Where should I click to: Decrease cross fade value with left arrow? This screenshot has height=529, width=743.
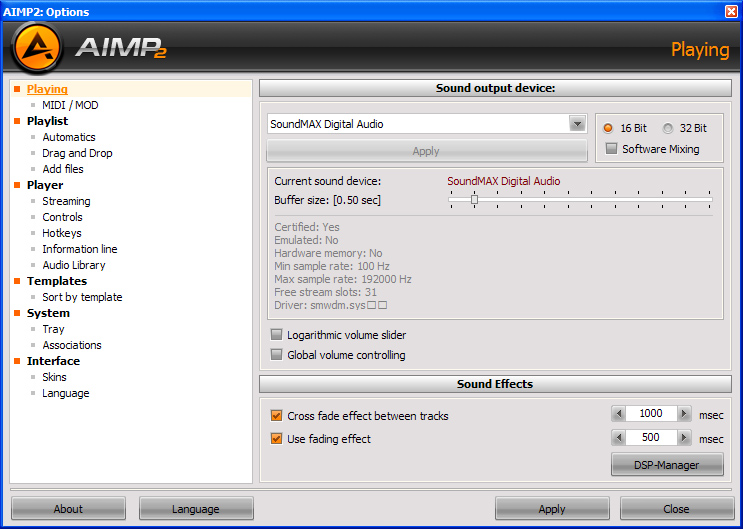[x=618, y=414]
